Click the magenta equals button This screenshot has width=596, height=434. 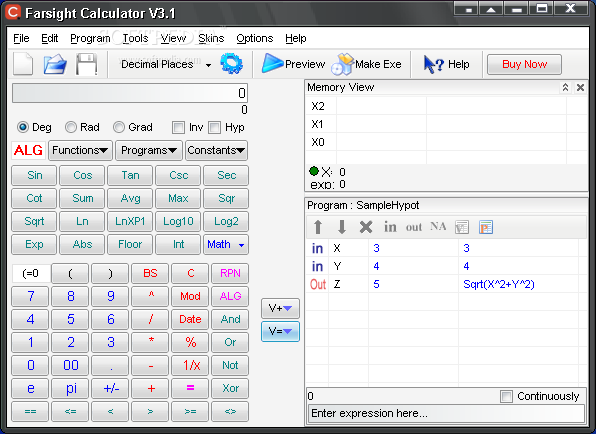tap(190, 388)
